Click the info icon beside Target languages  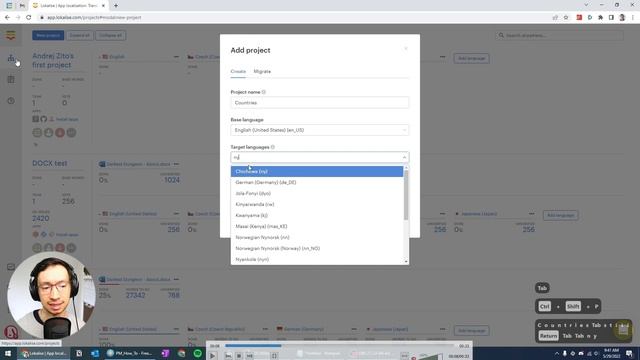click(273, 147)
